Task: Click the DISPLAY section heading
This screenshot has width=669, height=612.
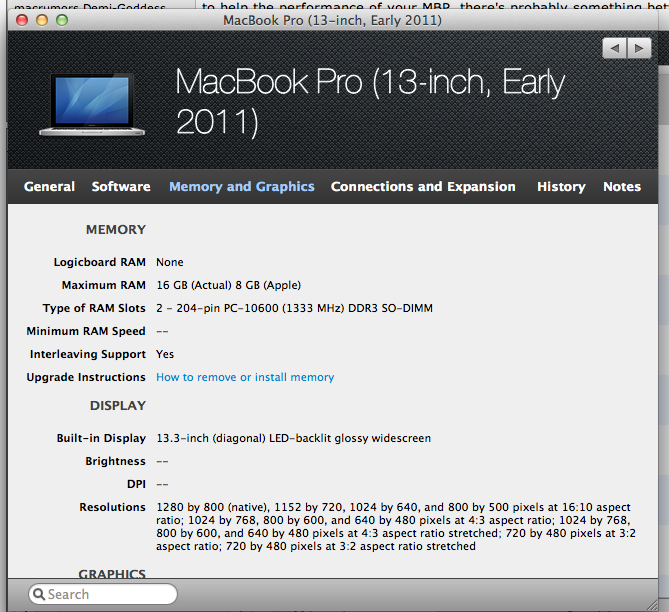Action: 118,405
